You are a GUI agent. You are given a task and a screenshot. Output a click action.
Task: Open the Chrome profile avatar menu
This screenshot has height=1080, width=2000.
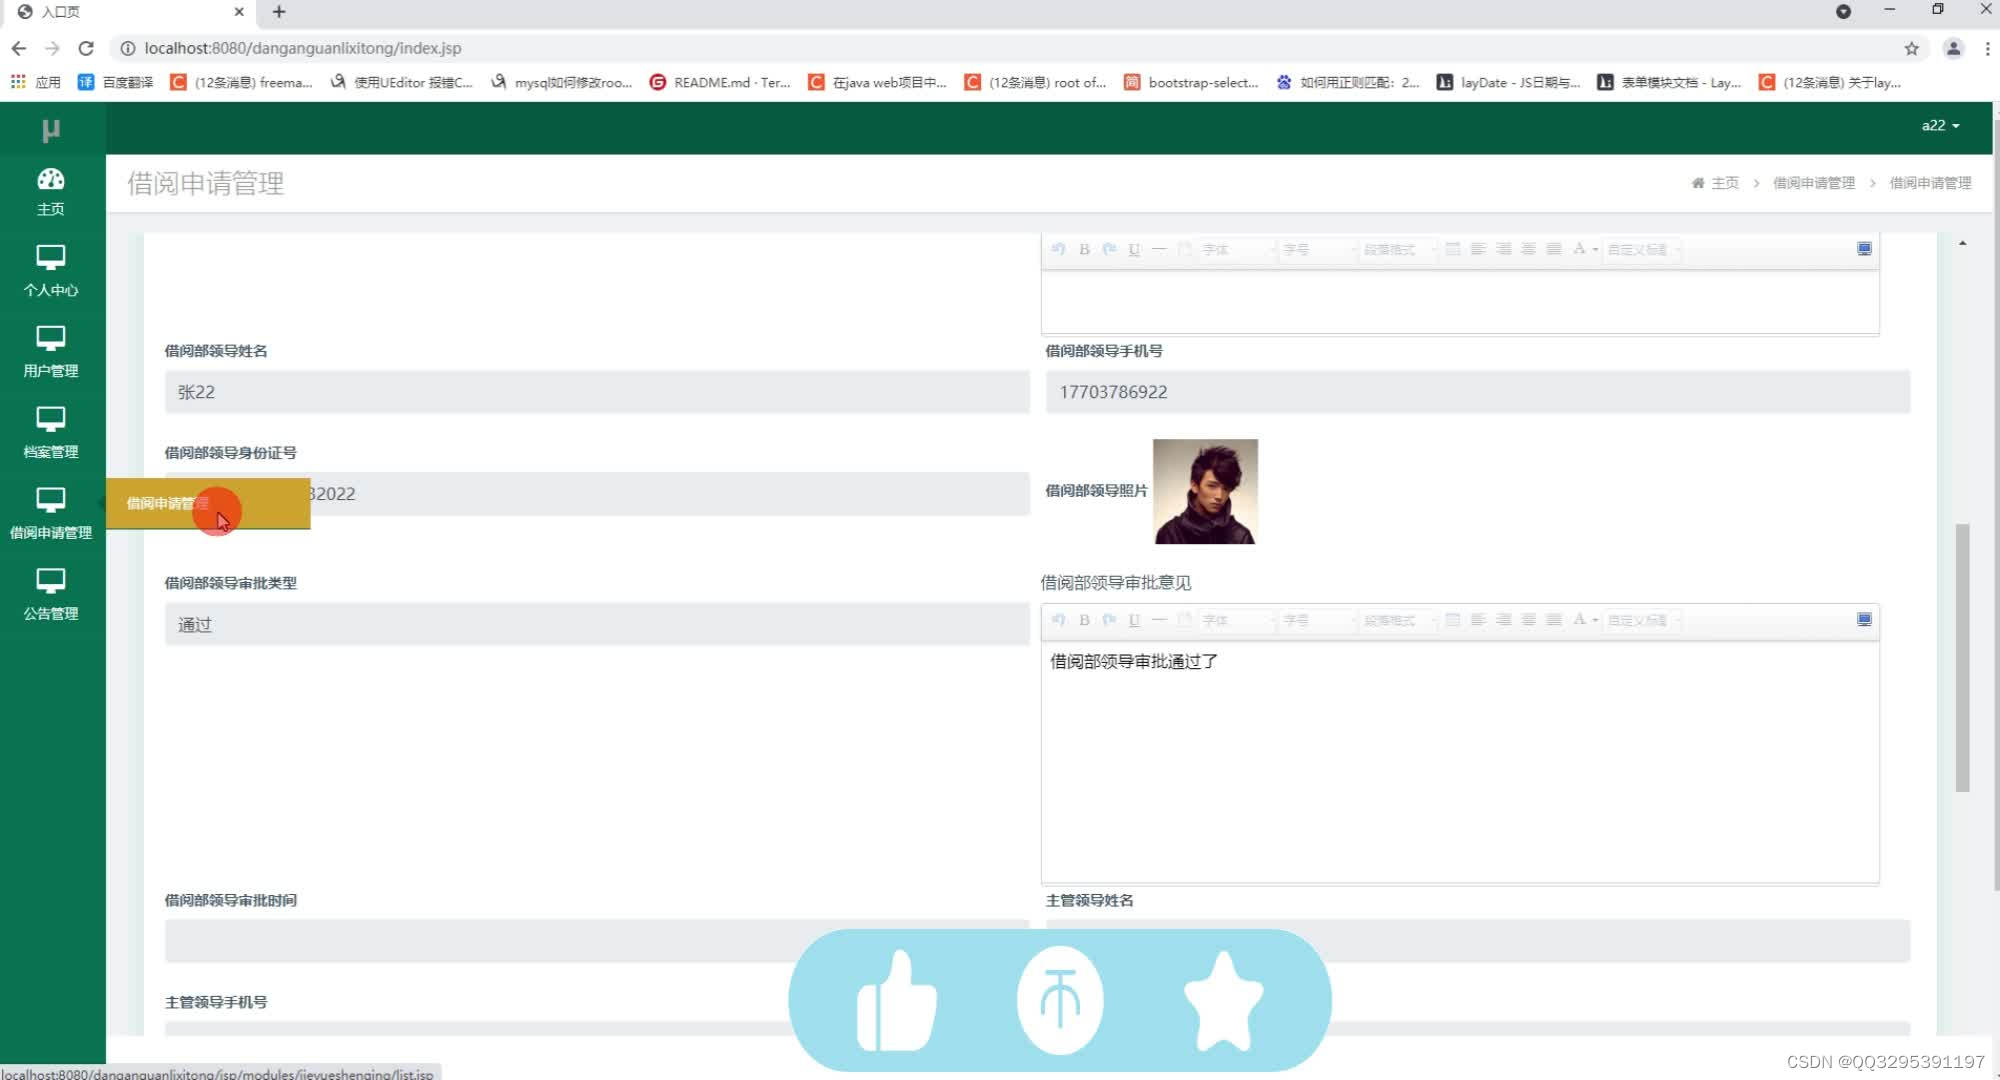pos(1952,48)
